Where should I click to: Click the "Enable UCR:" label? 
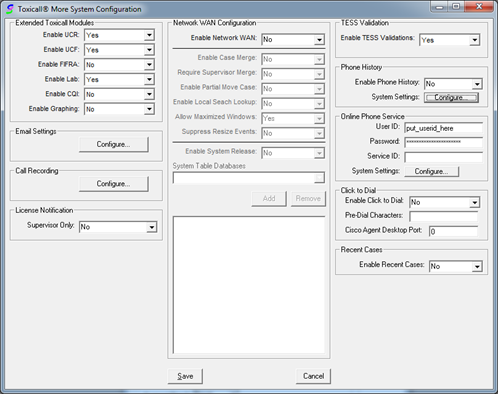tap(61, 35)
